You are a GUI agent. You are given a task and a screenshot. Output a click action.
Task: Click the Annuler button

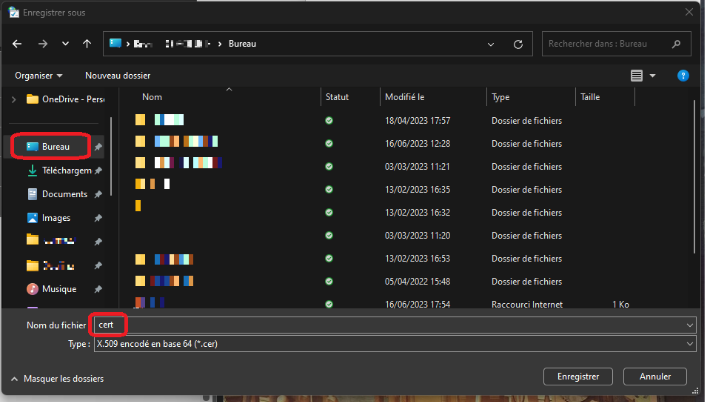point(654,377)
